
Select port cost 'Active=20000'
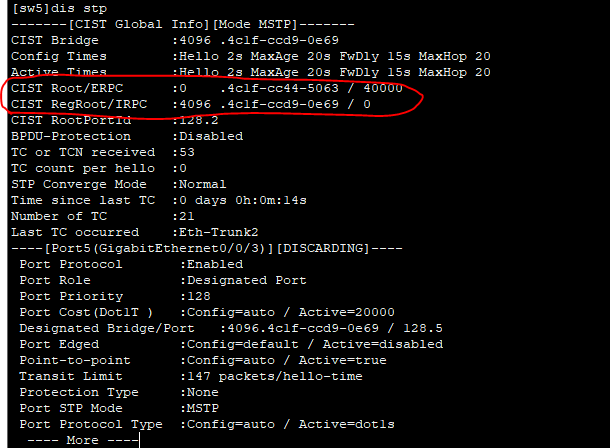347,312
